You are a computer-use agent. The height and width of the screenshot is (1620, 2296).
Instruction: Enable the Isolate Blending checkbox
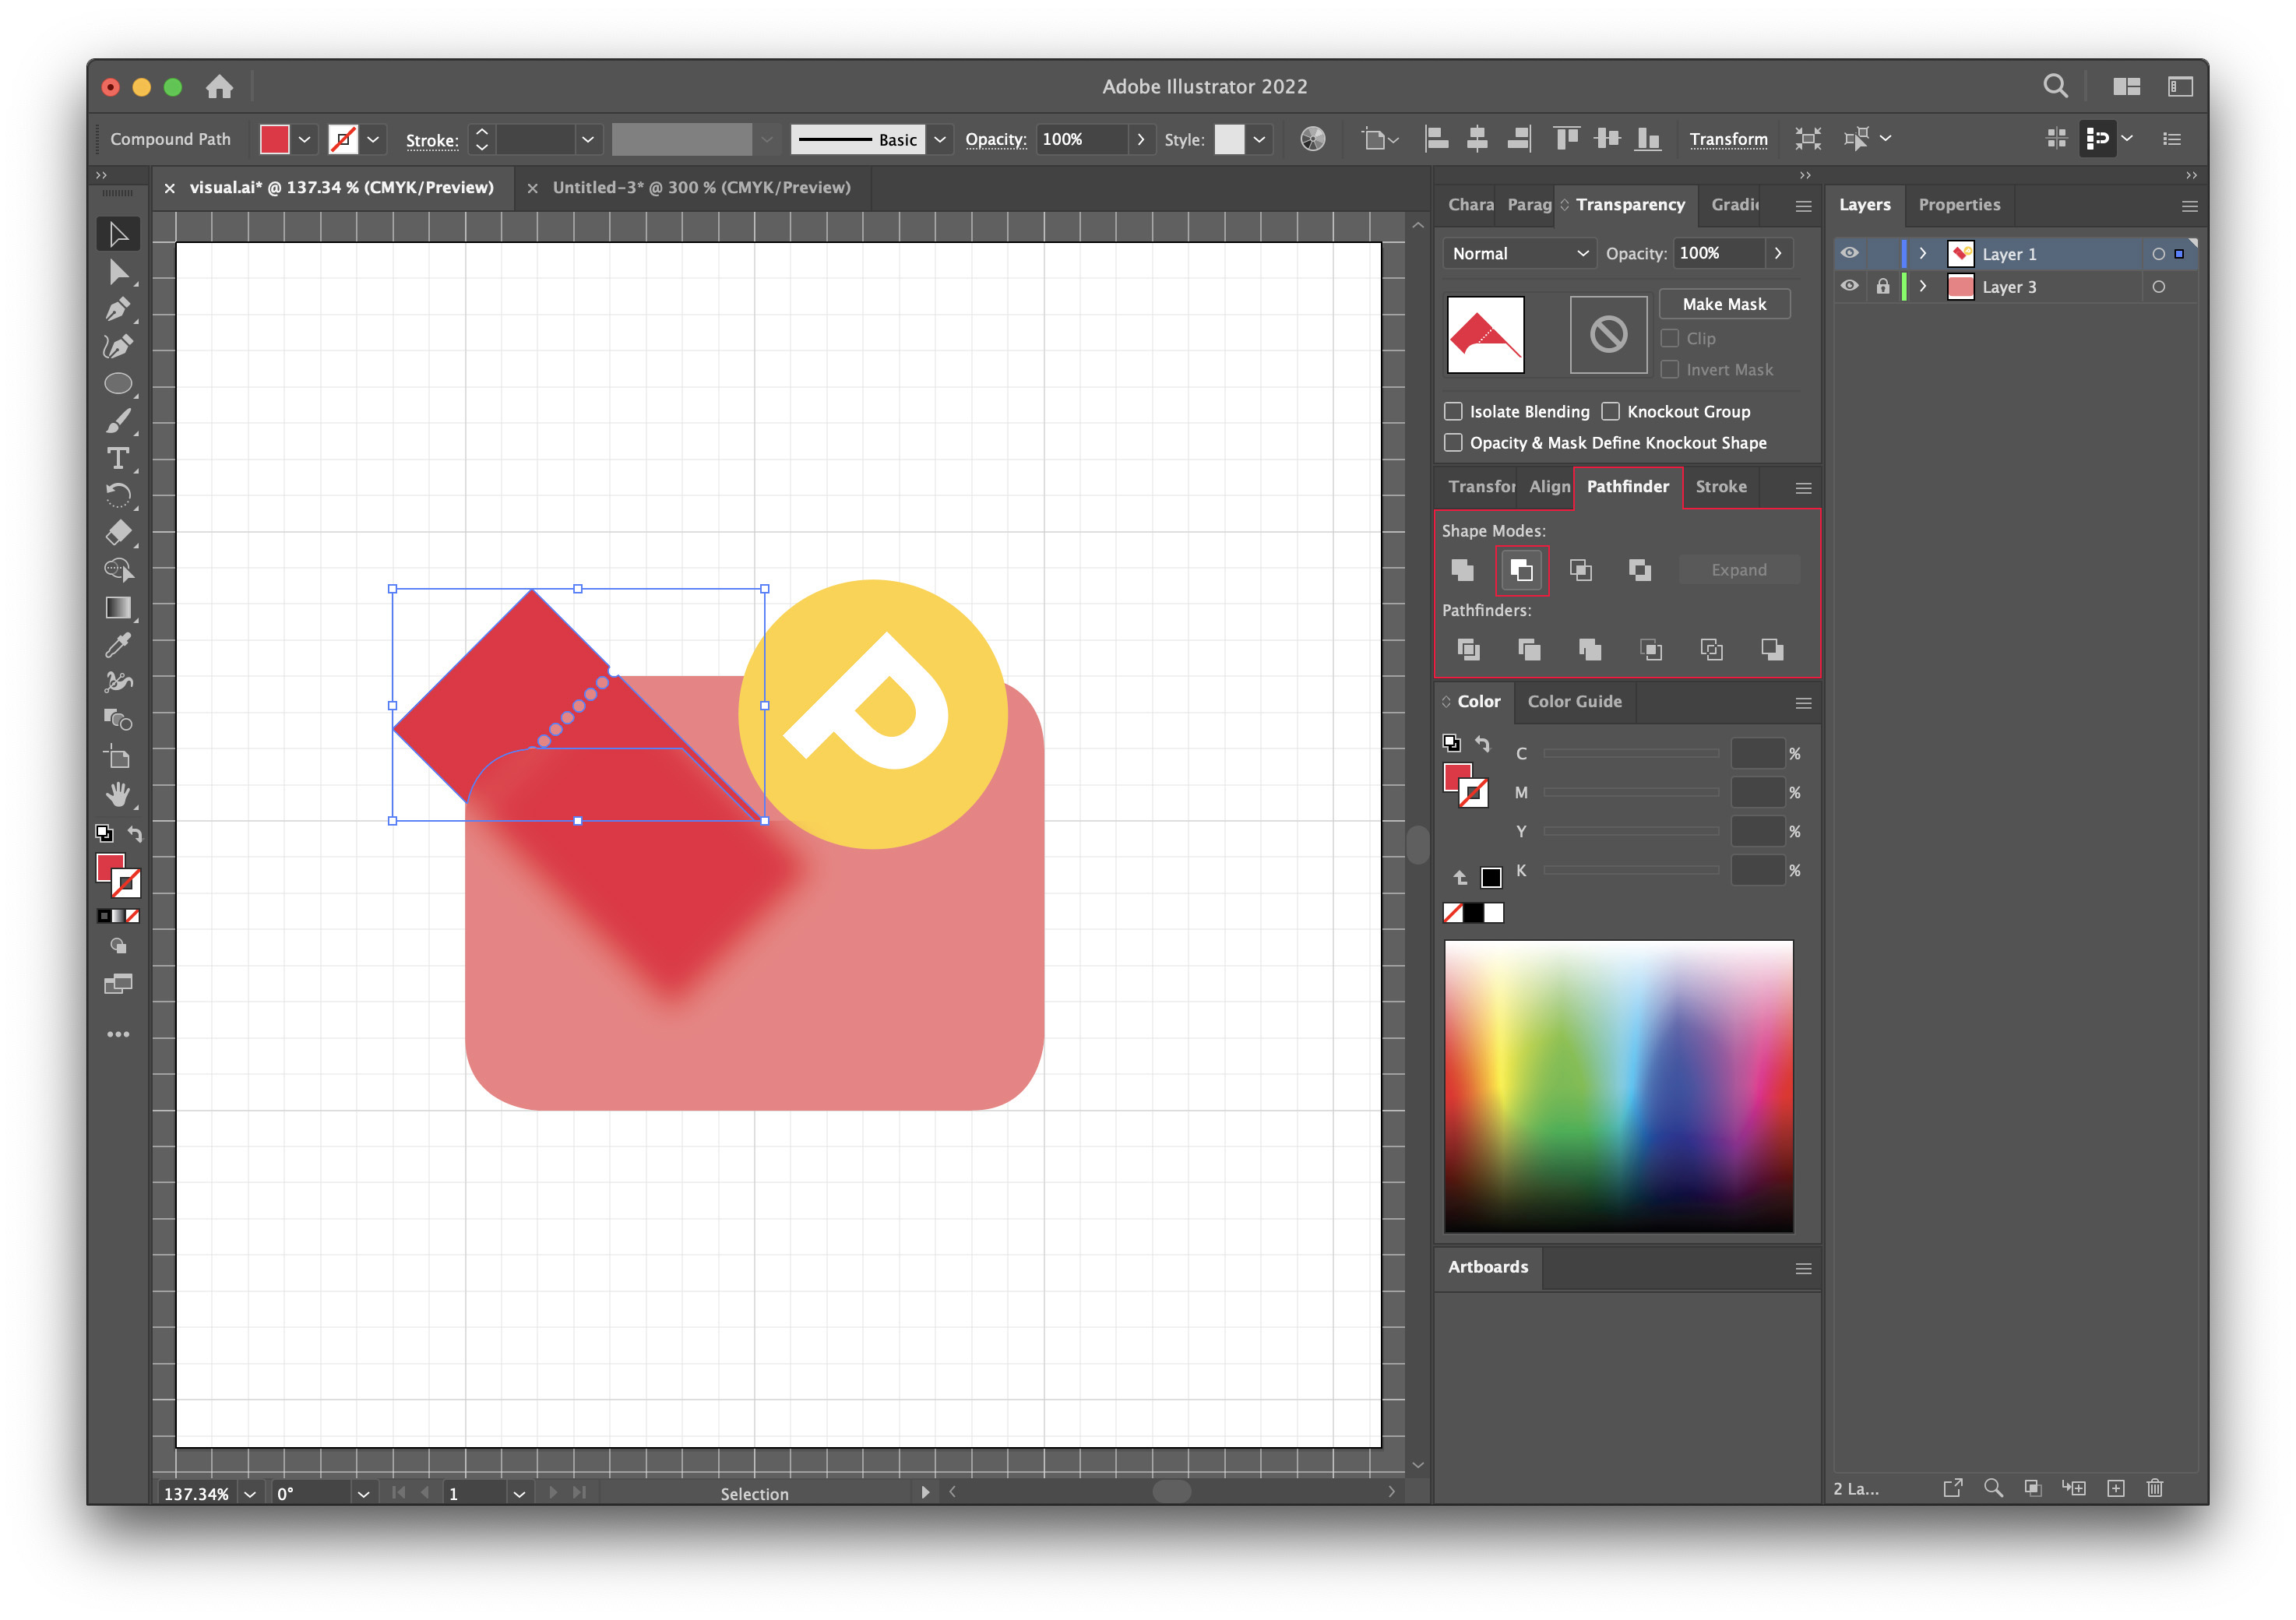click(x=1454, y=411)
